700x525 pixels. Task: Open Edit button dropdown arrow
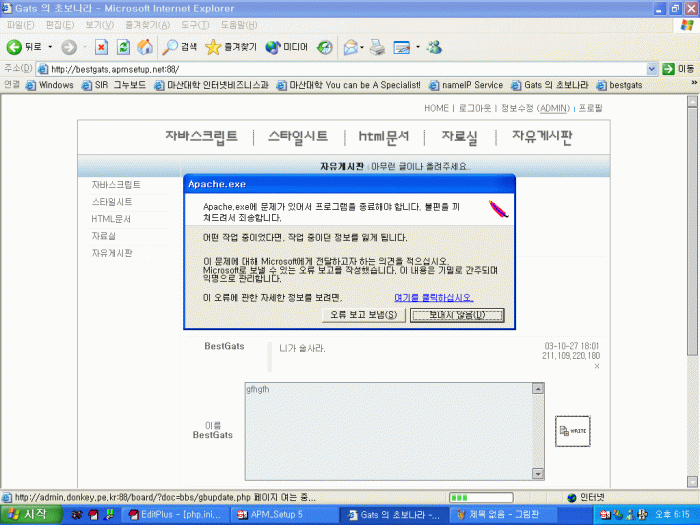418,47
